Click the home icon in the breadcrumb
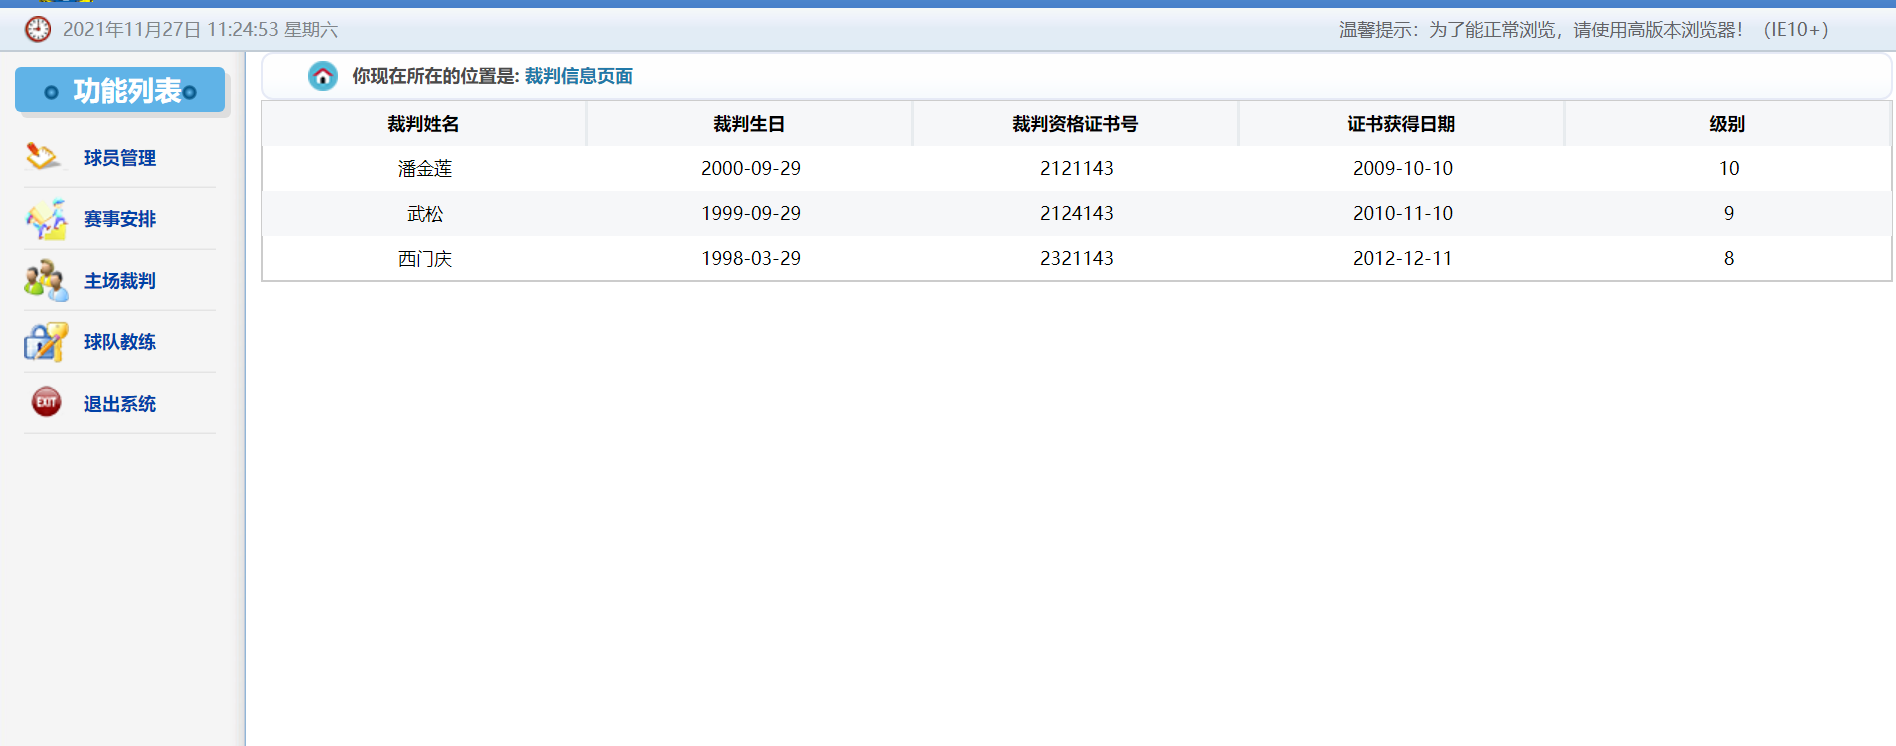This screenshot has height=746, width=1896. (x=323, y=76)
